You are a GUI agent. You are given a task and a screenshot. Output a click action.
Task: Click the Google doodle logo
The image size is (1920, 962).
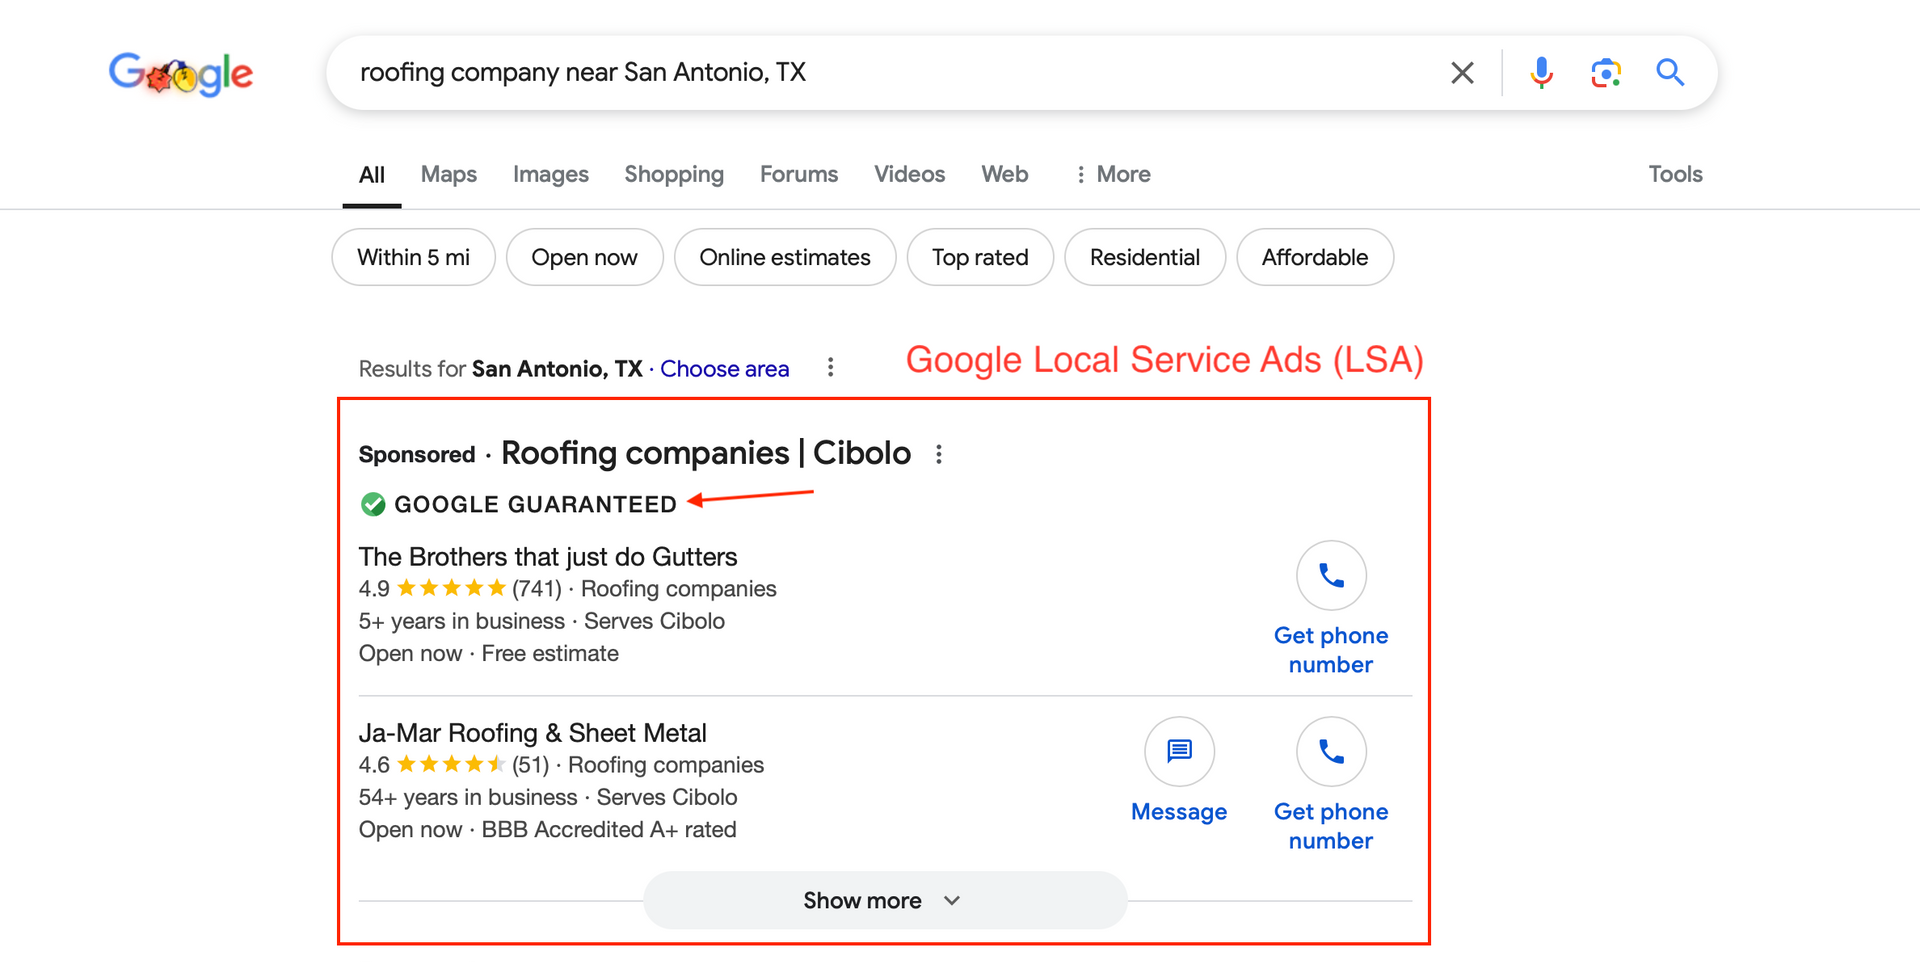(180, 74)
